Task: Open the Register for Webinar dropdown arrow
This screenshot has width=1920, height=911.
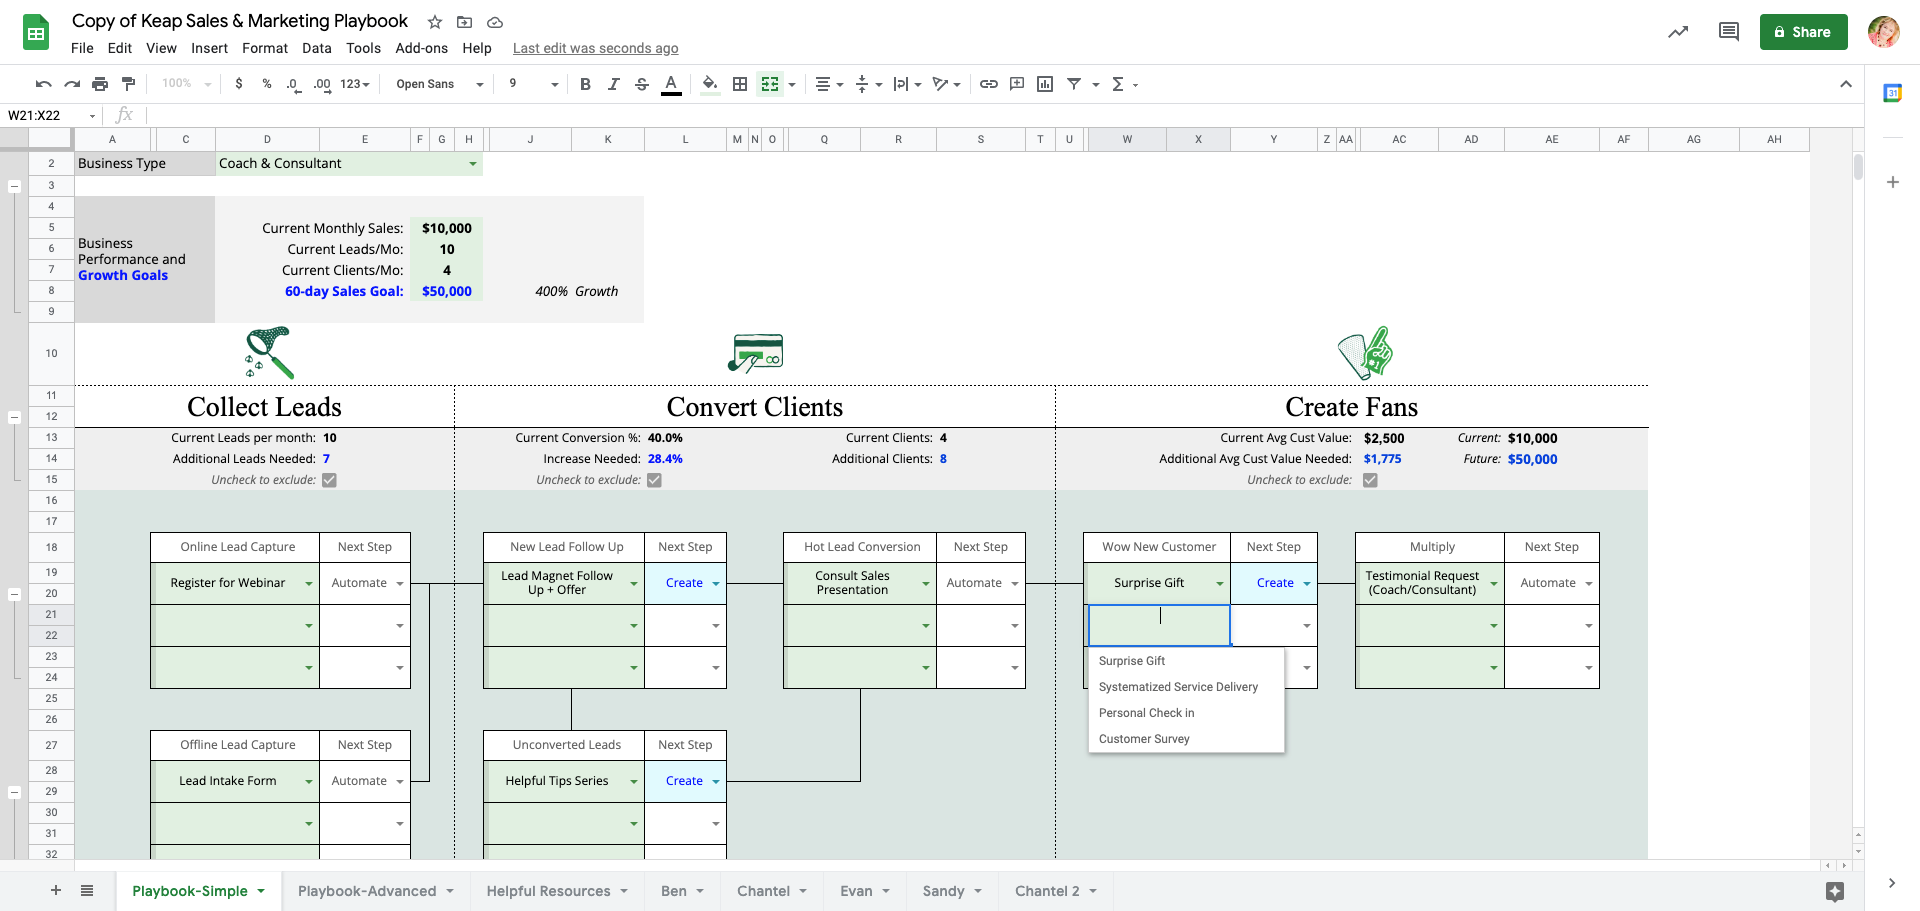Action: [308, 584]
